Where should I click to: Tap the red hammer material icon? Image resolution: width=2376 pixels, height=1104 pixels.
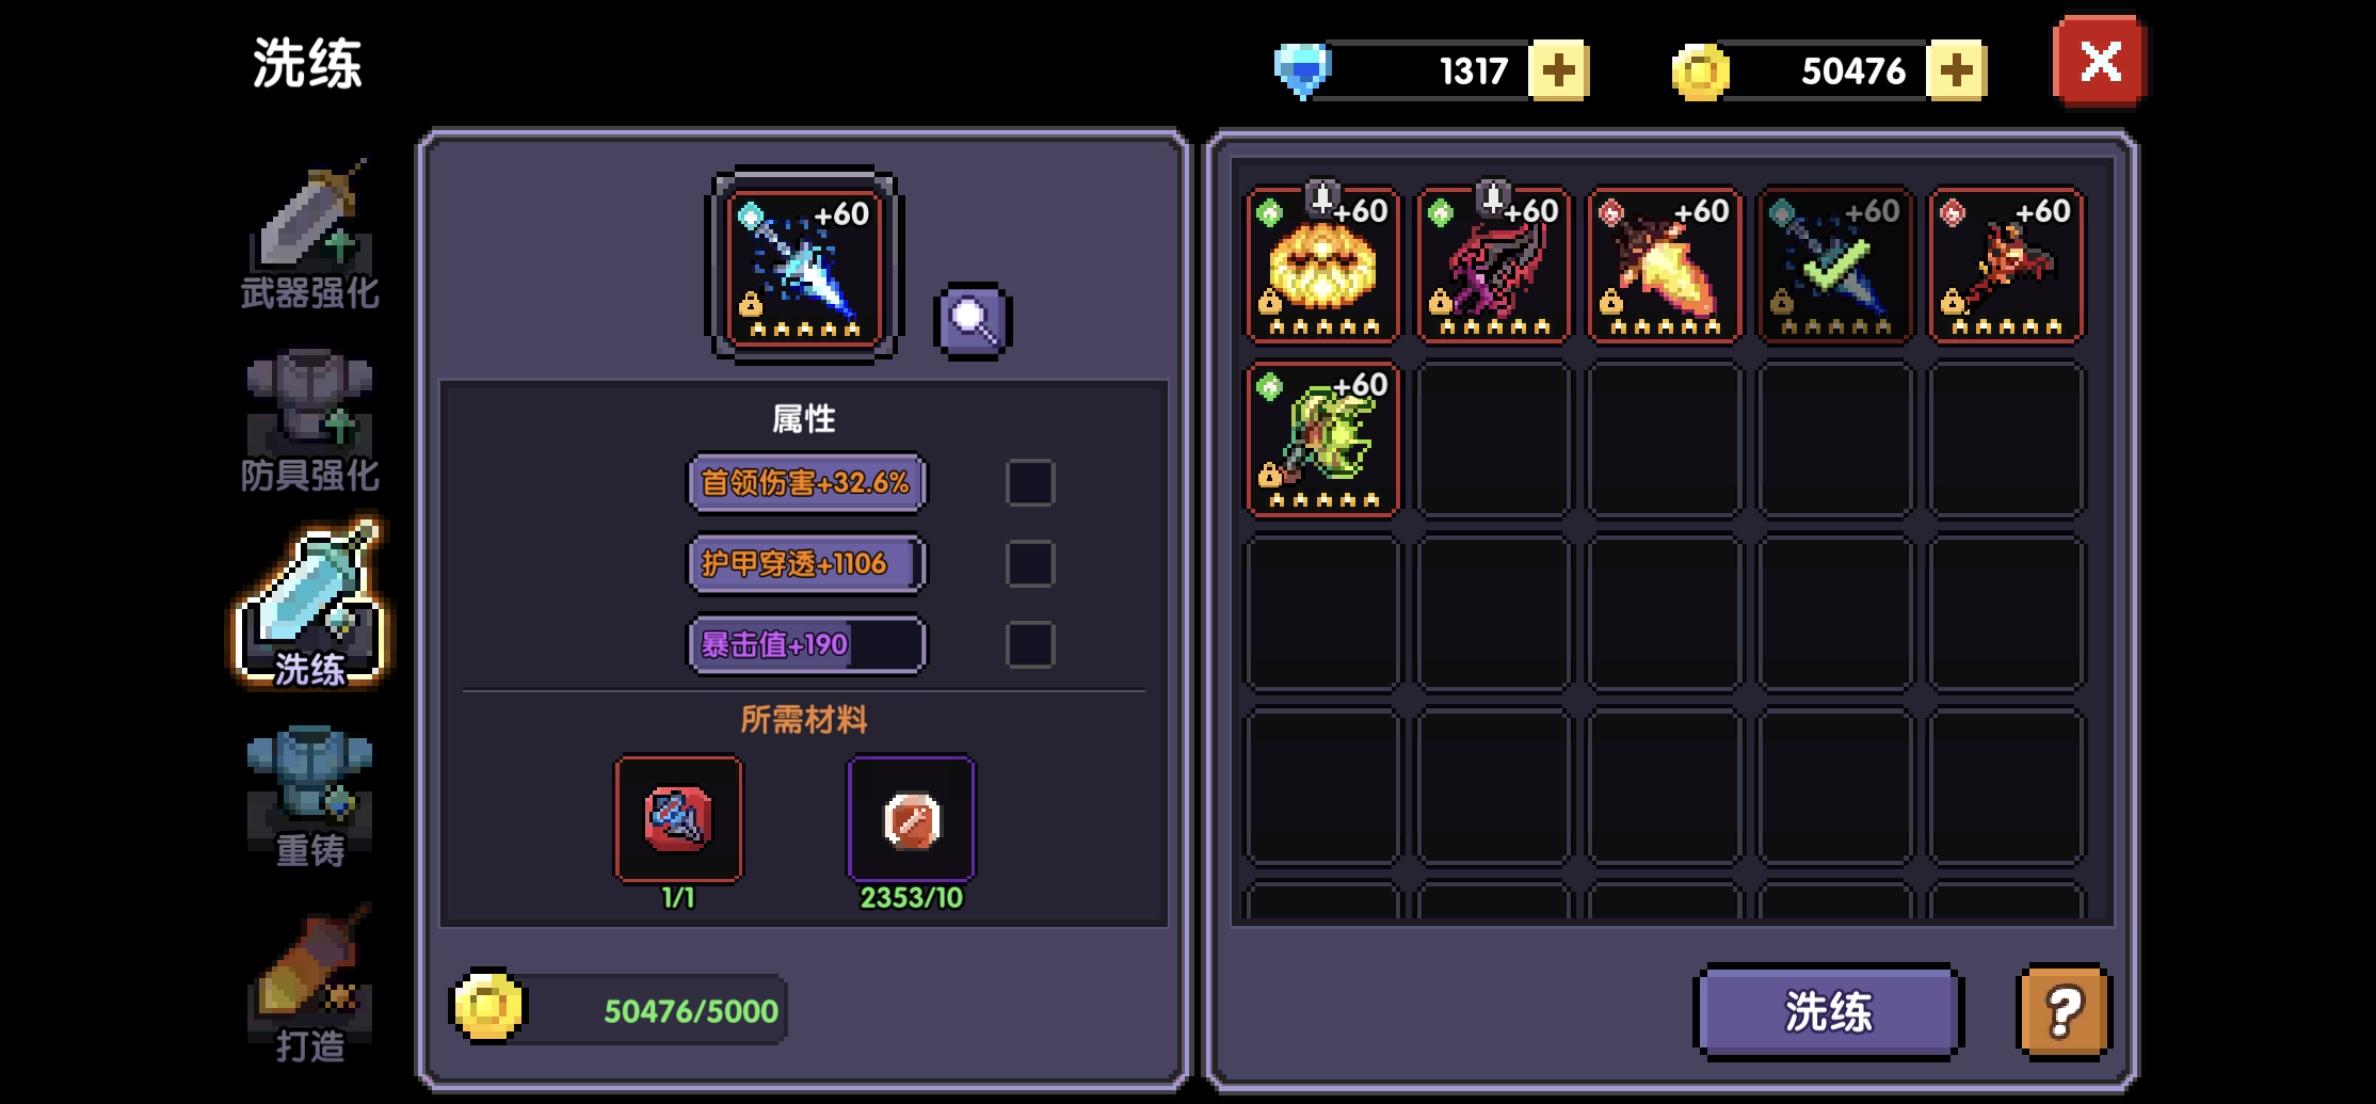[678, 819]
